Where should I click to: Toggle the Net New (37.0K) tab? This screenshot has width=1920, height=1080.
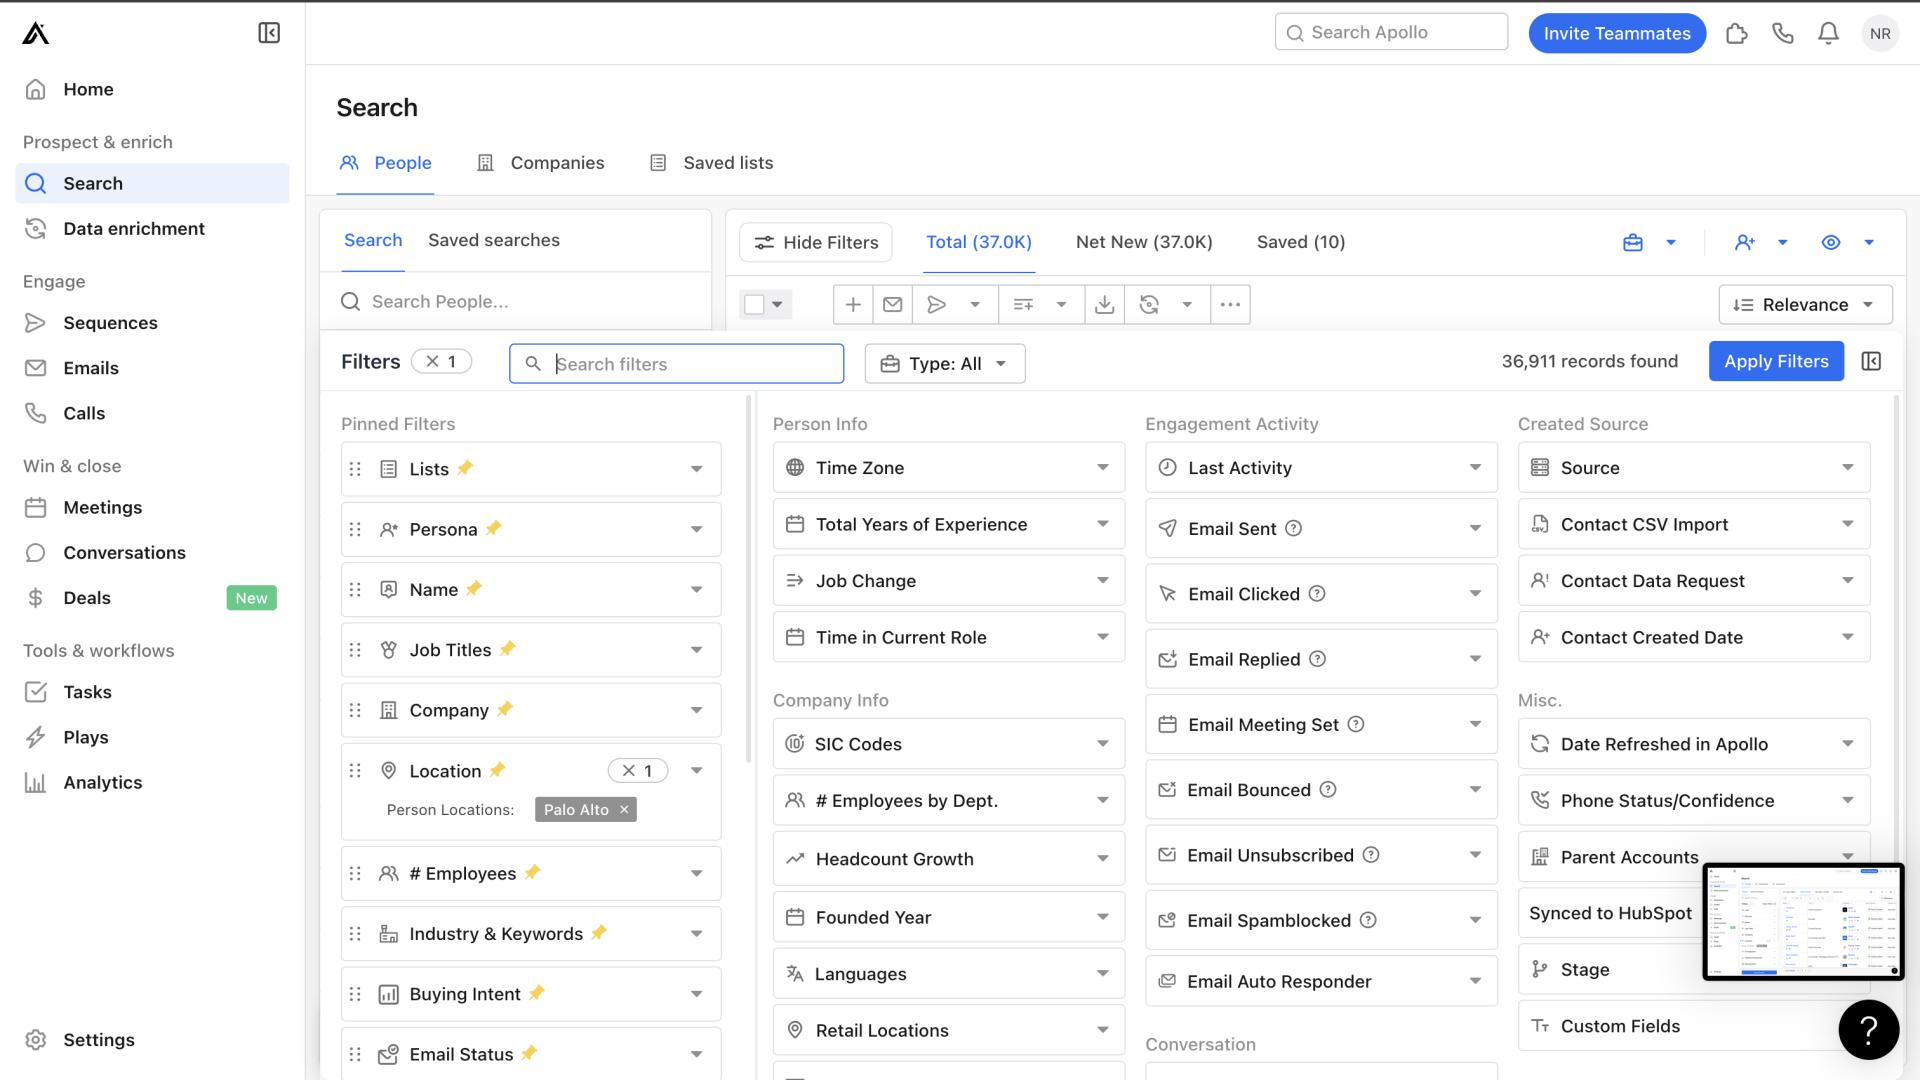pyautogui.click(x=1142, y=241)
